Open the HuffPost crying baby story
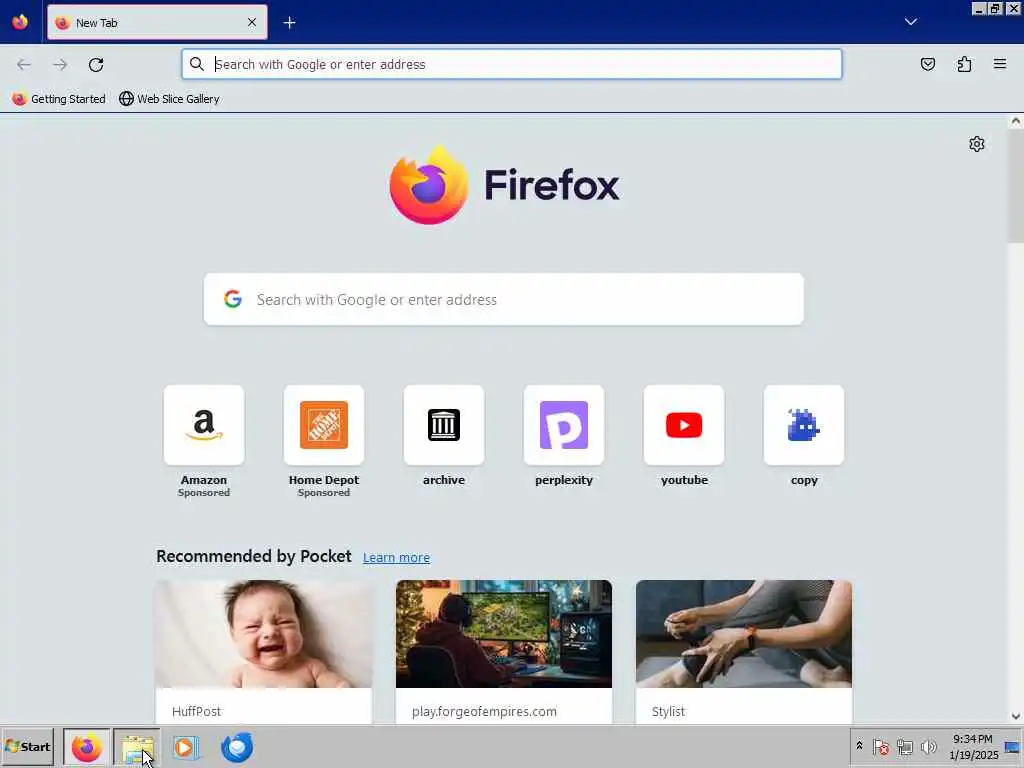Viewport: 1024px width, 768px height. (264, 651)
